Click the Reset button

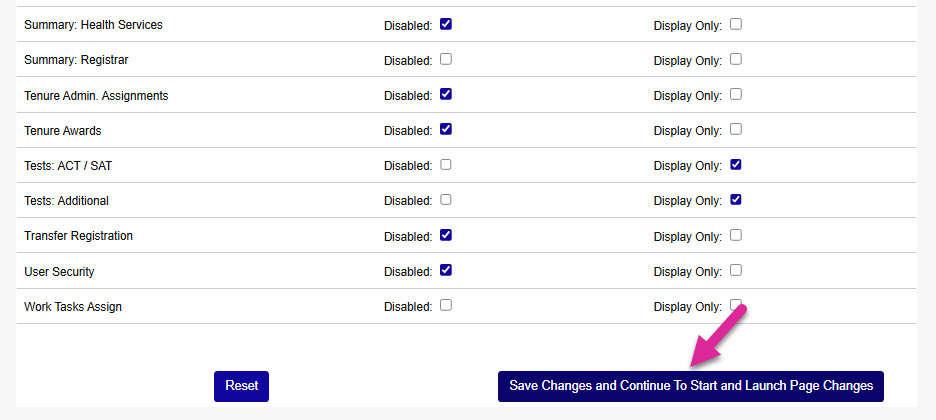(x=241, y=386)
